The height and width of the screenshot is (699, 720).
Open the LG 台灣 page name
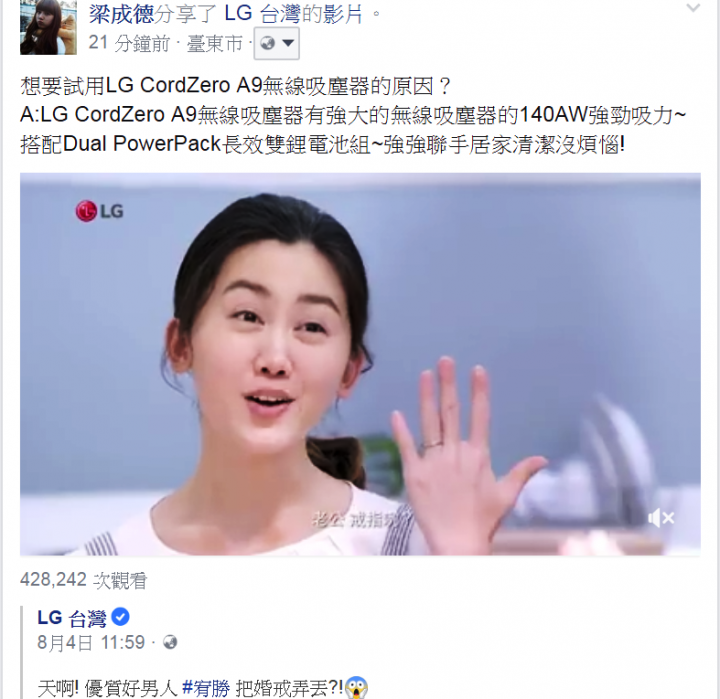[72, 618]
